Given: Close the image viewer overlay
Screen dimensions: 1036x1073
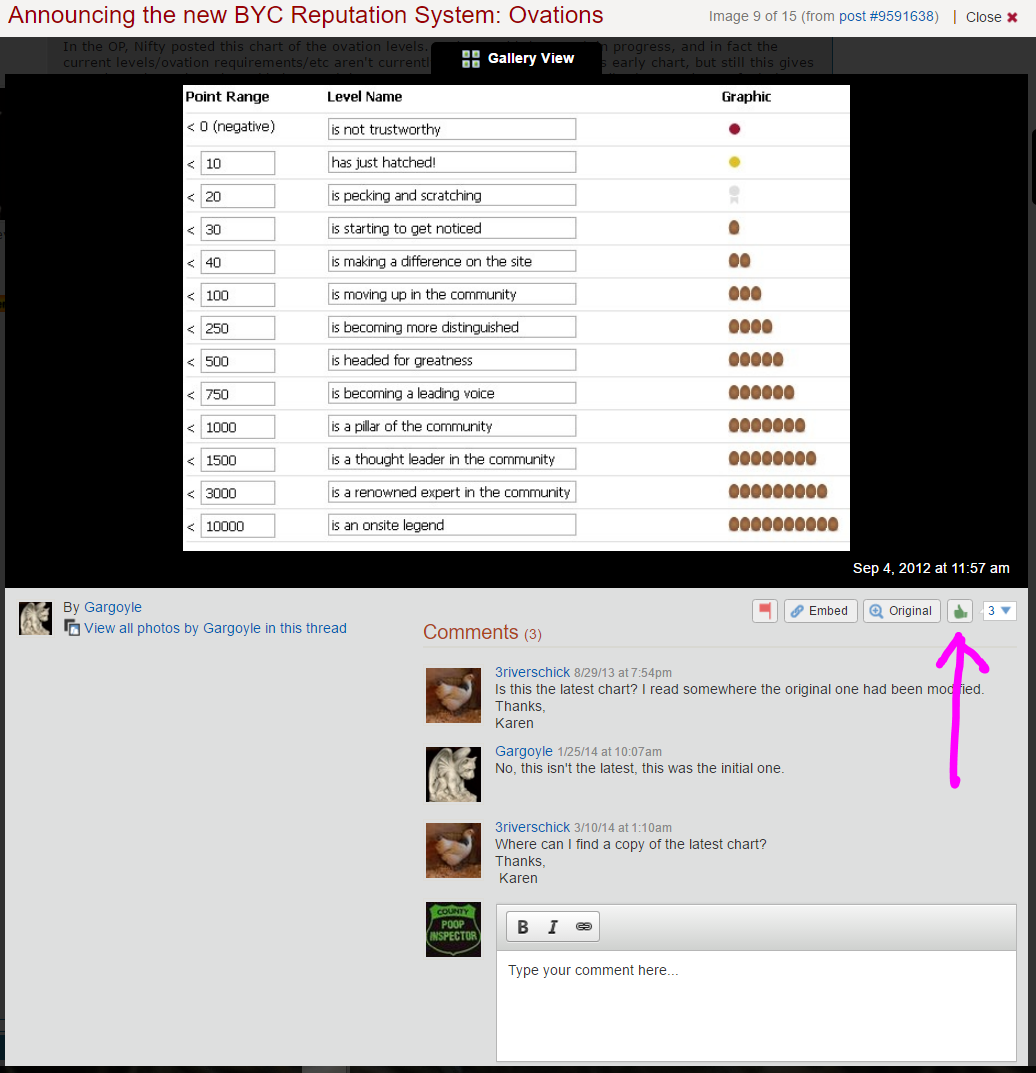Looking at the screenshot, I should [991, 17].
